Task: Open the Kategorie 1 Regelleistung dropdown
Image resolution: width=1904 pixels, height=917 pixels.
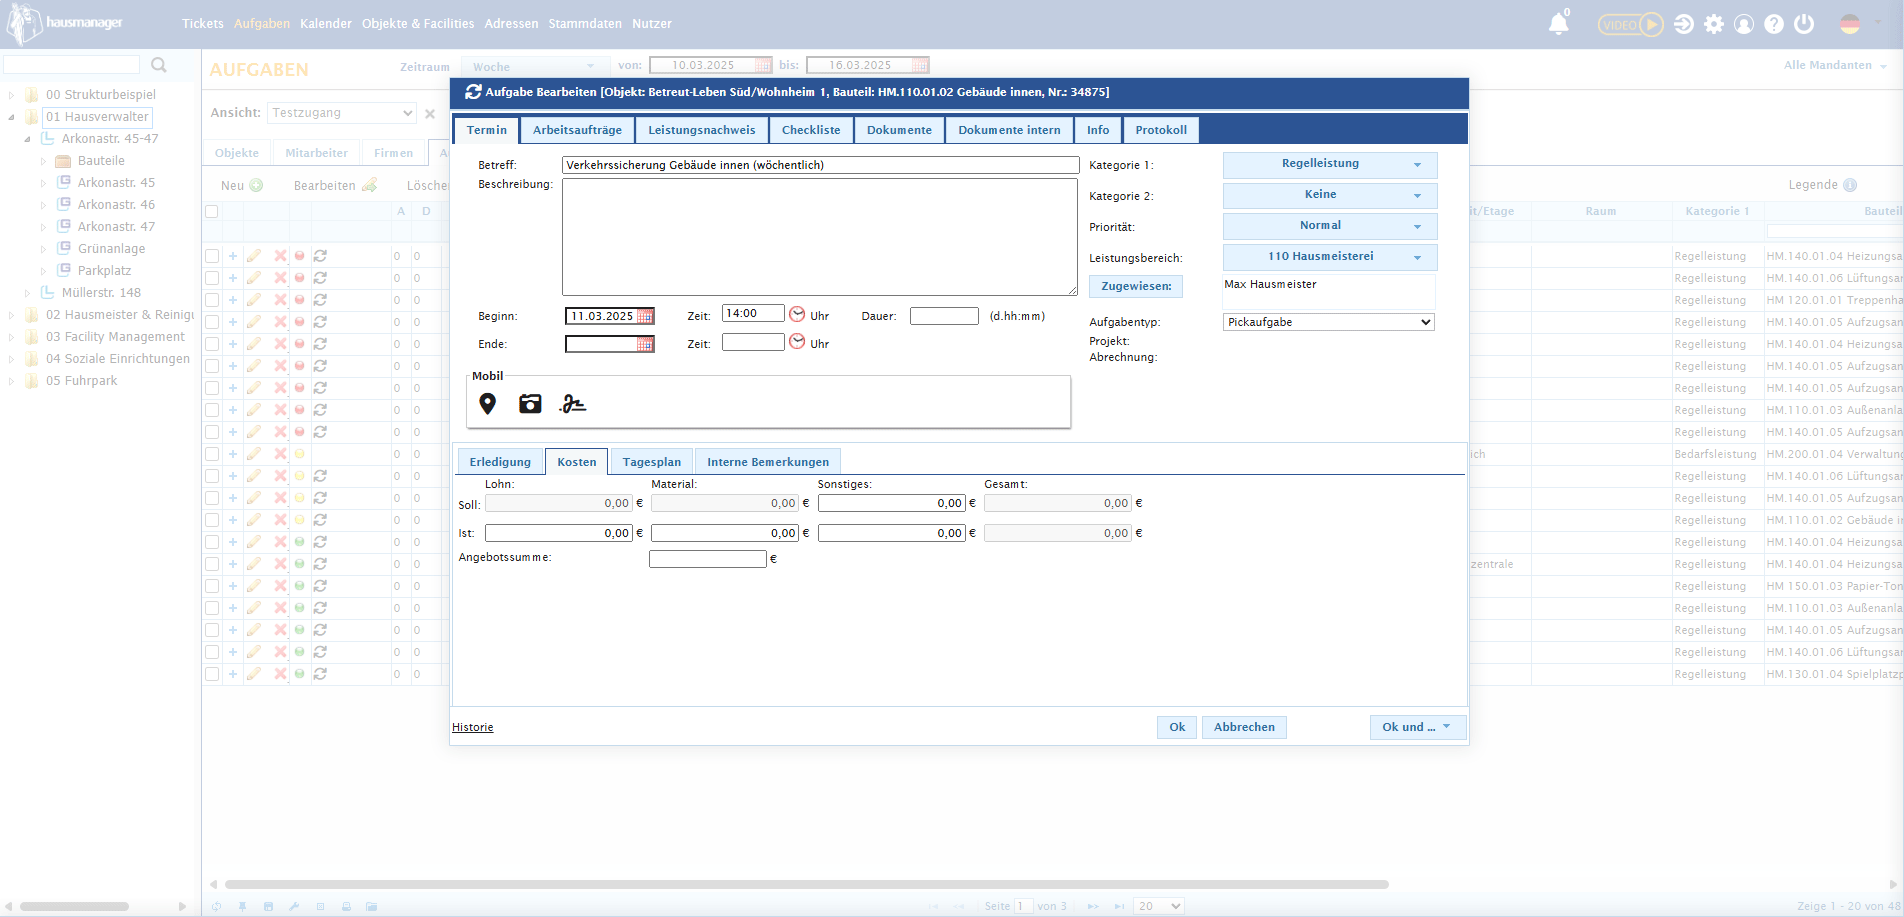Action: coord(1330,164)
